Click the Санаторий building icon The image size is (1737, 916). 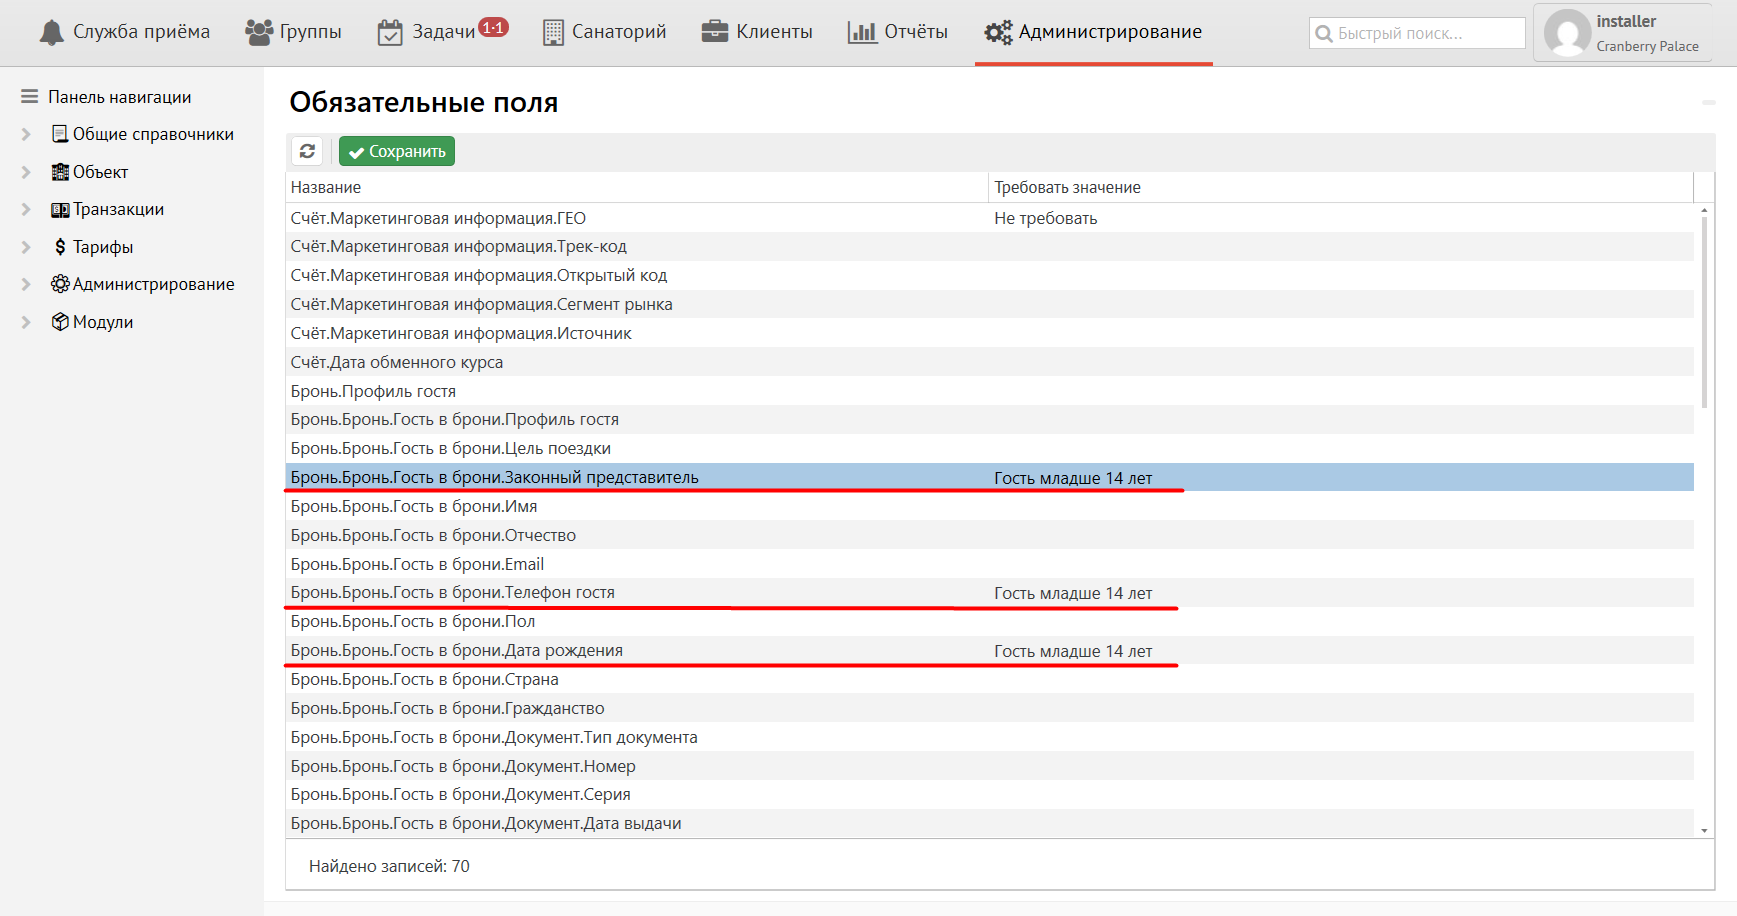[x=553, y=33]
